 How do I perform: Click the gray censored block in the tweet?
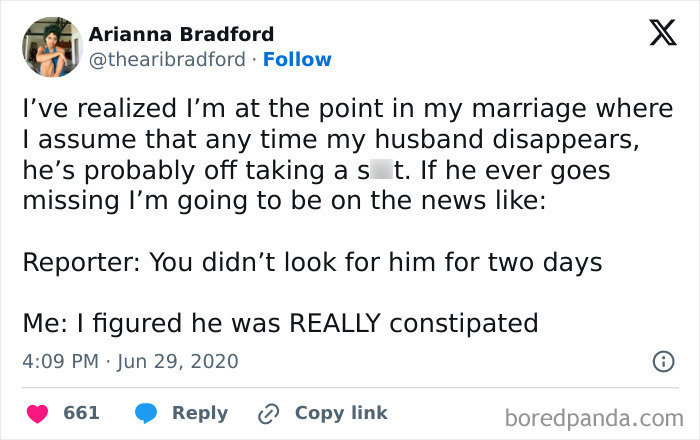point(380,170)
